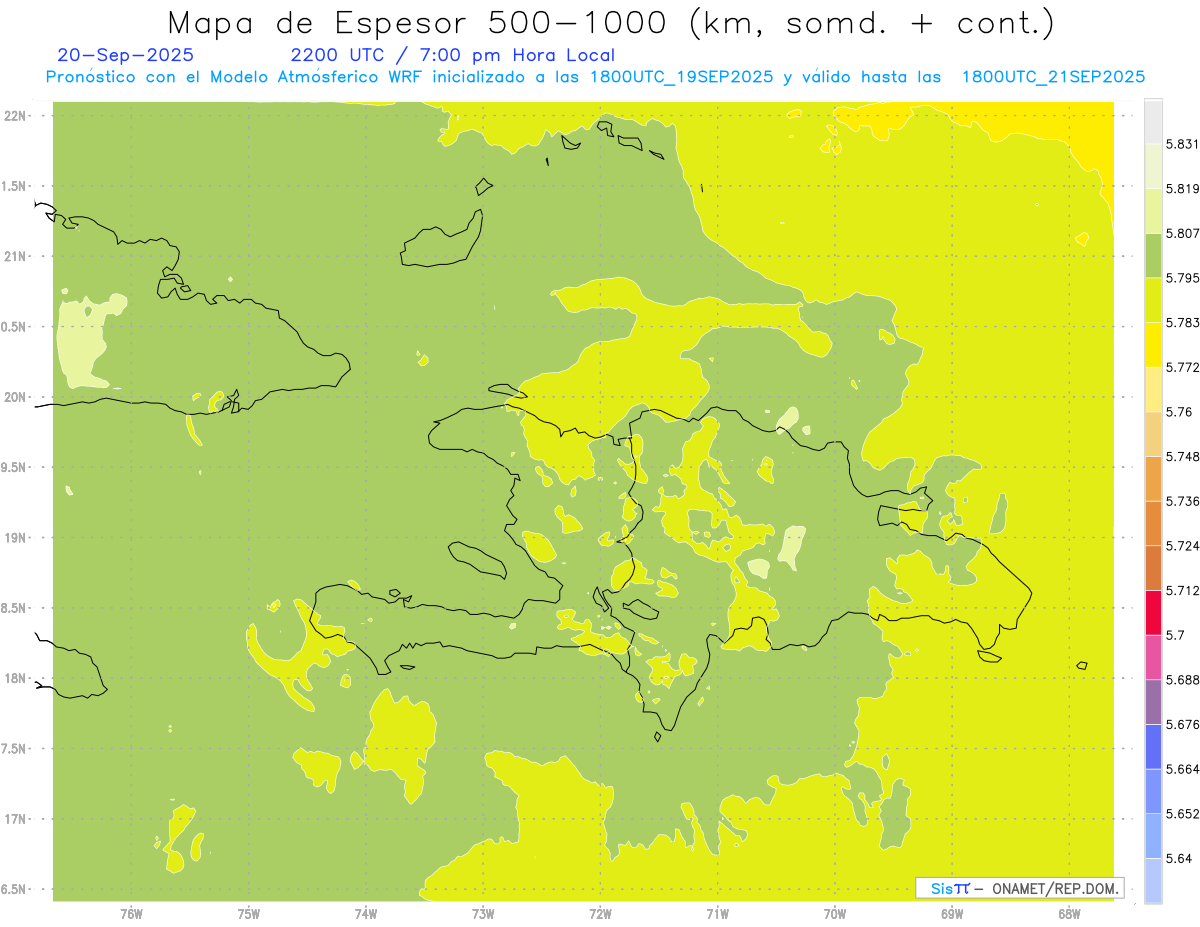Click the "7.5N" latitude axis label

(15, 749)
